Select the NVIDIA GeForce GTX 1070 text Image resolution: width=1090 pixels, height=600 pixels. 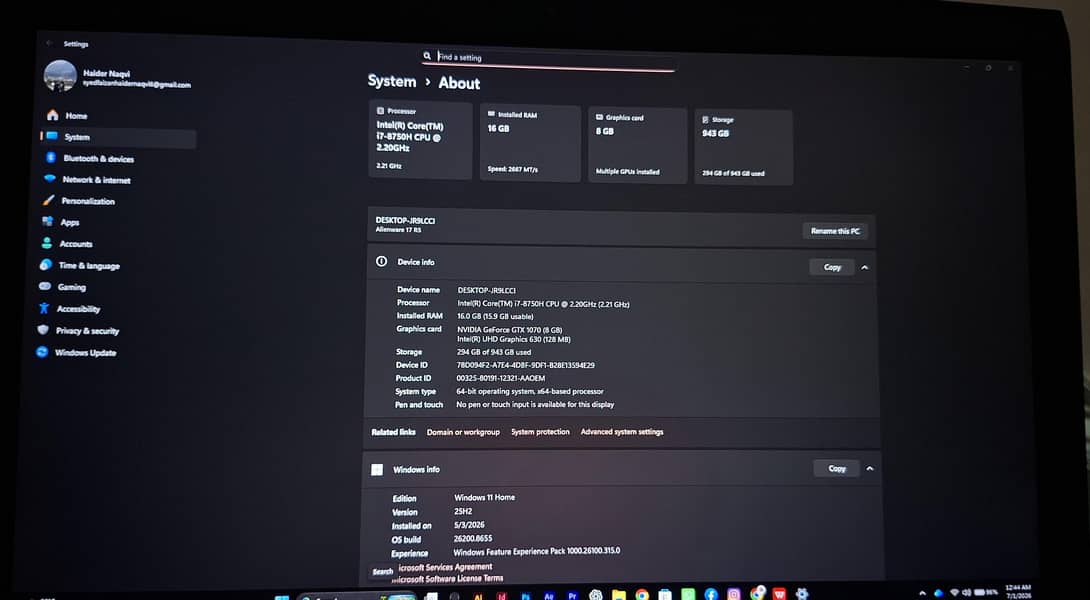[x=510, y=330]
